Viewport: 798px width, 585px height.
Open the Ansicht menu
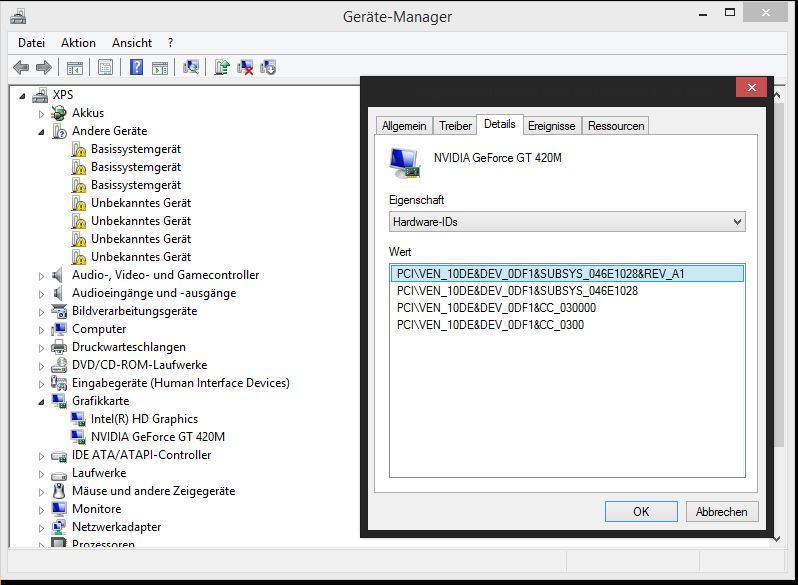(132, 43)
